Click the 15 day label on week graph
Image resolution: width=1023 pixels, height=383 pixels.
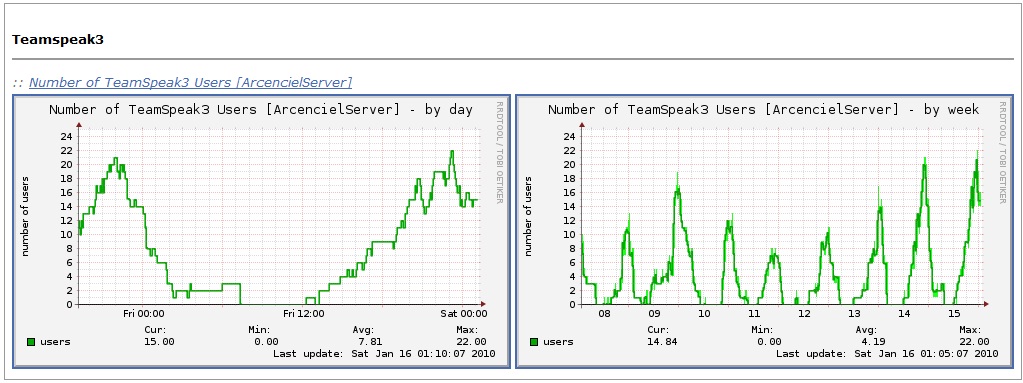(954, 313)
